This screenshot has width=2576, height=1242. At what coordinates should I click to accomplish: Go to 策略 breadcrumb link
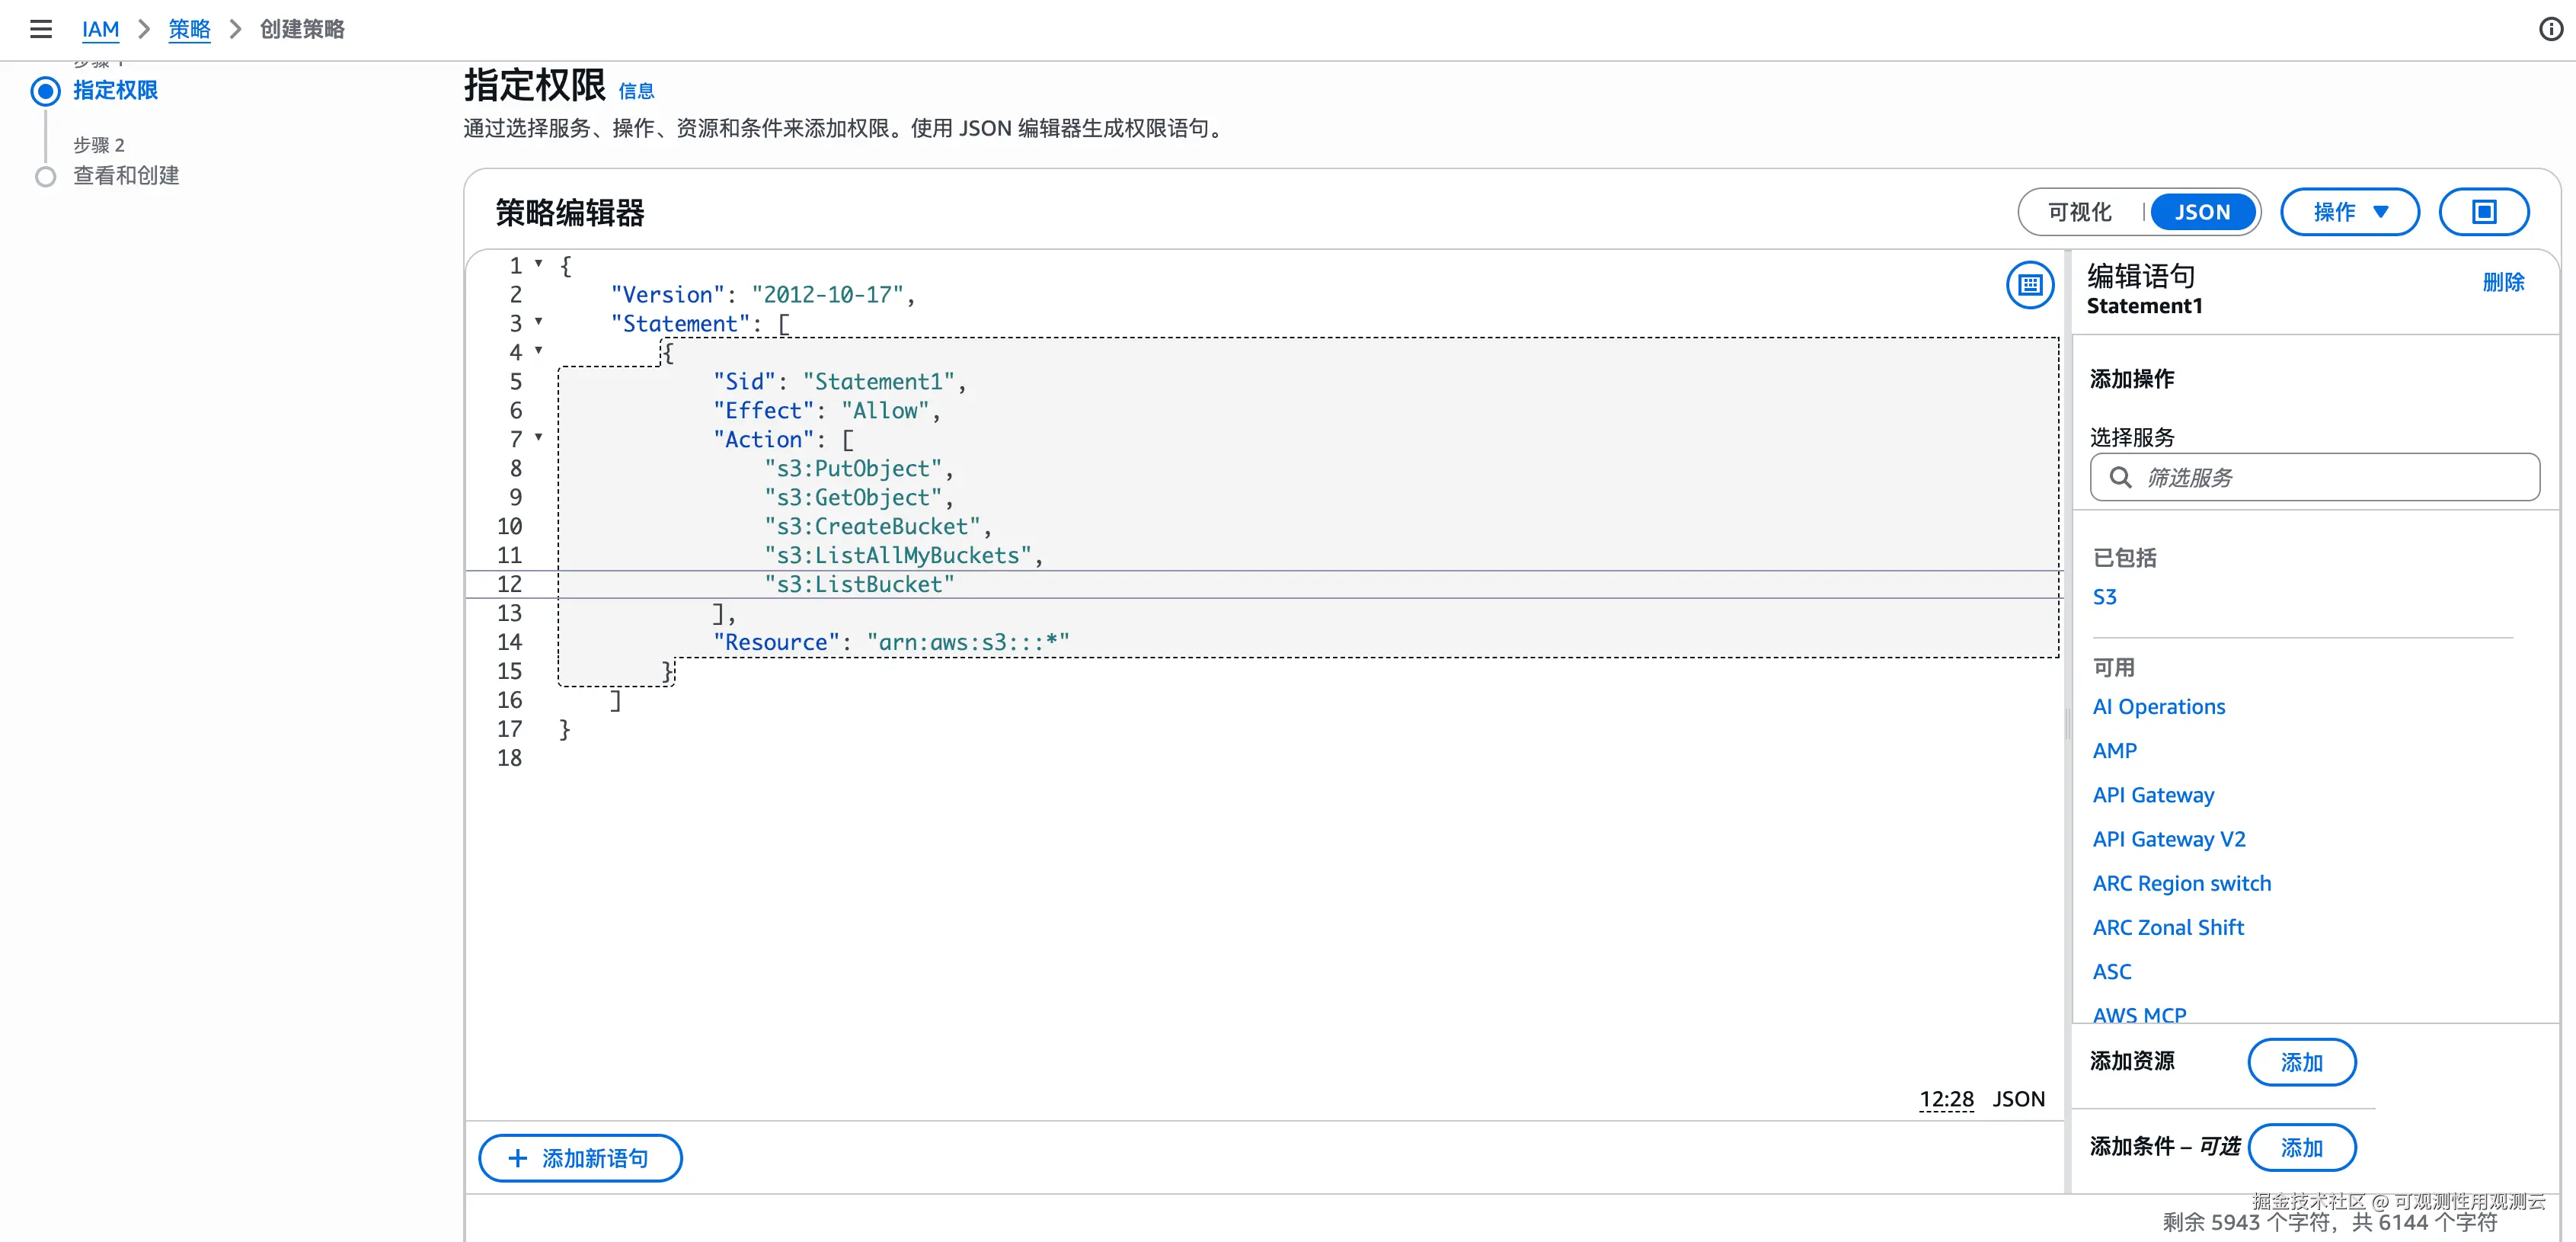tap(189, 29)
